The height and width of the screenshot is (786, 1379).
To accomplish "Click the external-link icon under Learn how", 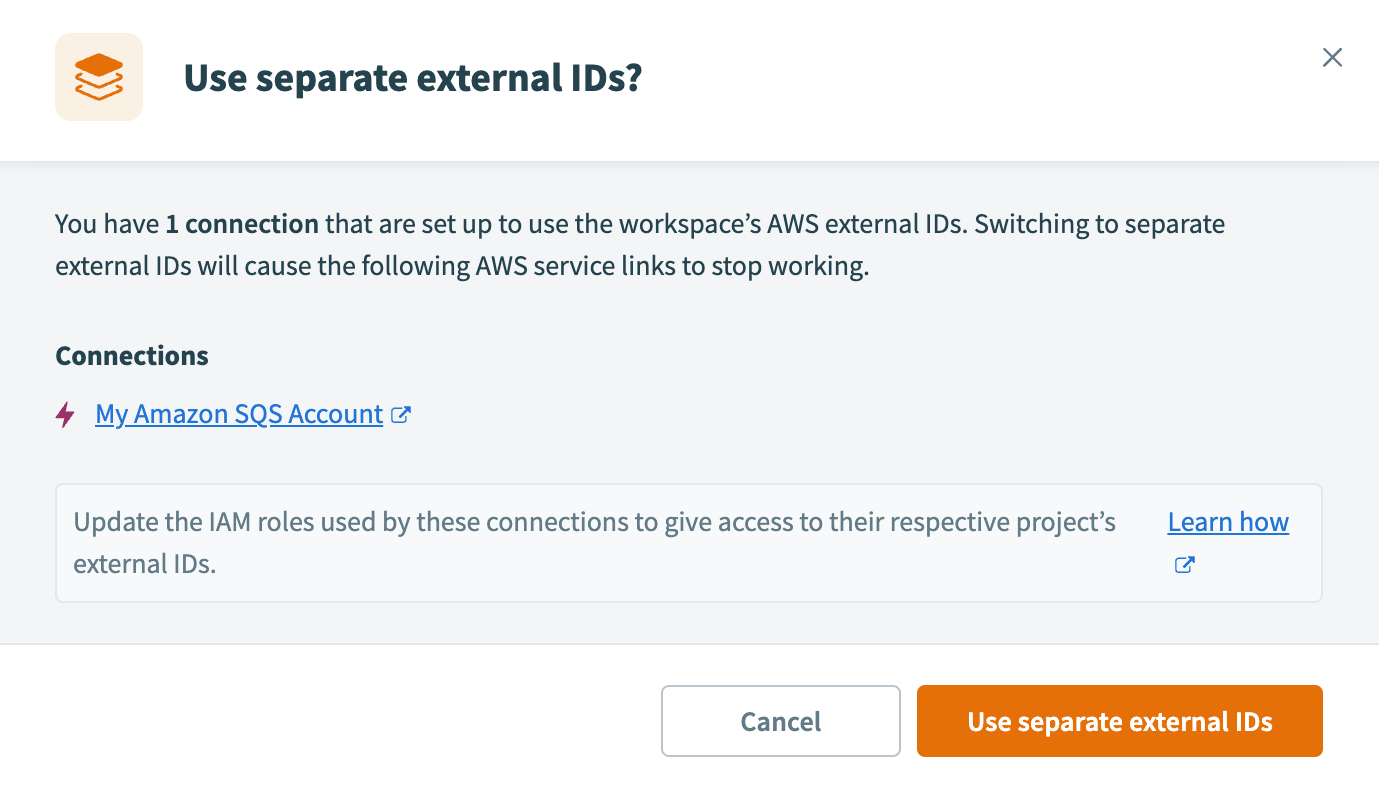I will [1183, 564].
